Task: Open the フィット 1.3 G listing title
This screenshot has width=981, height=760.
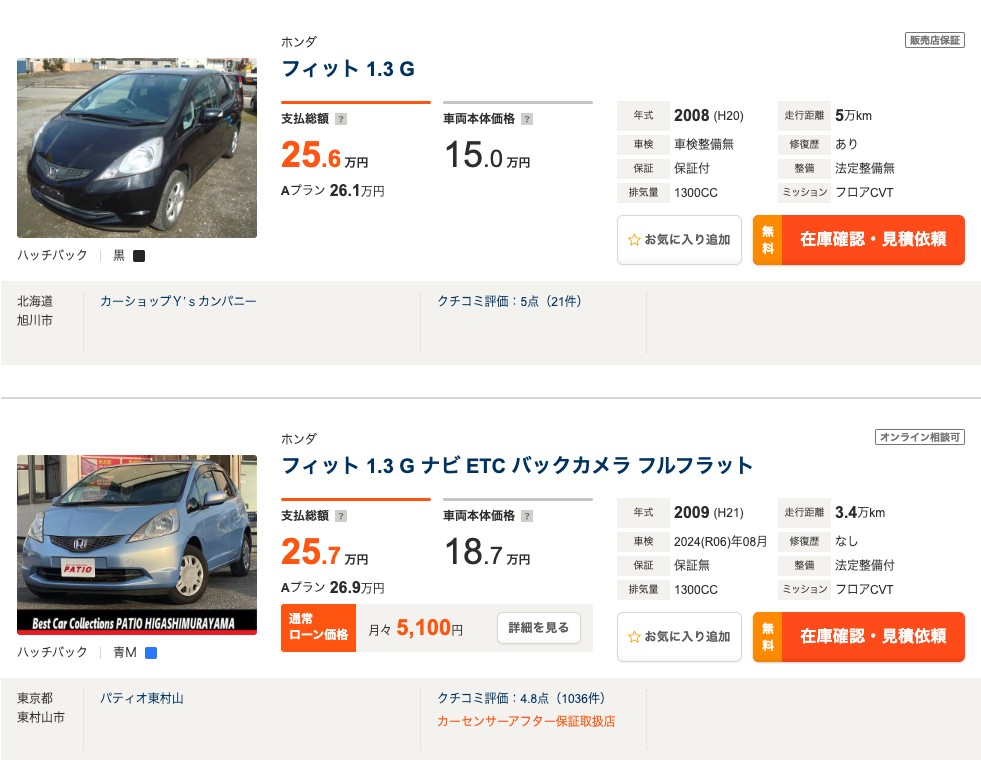Action: click(x=348, y=69)
